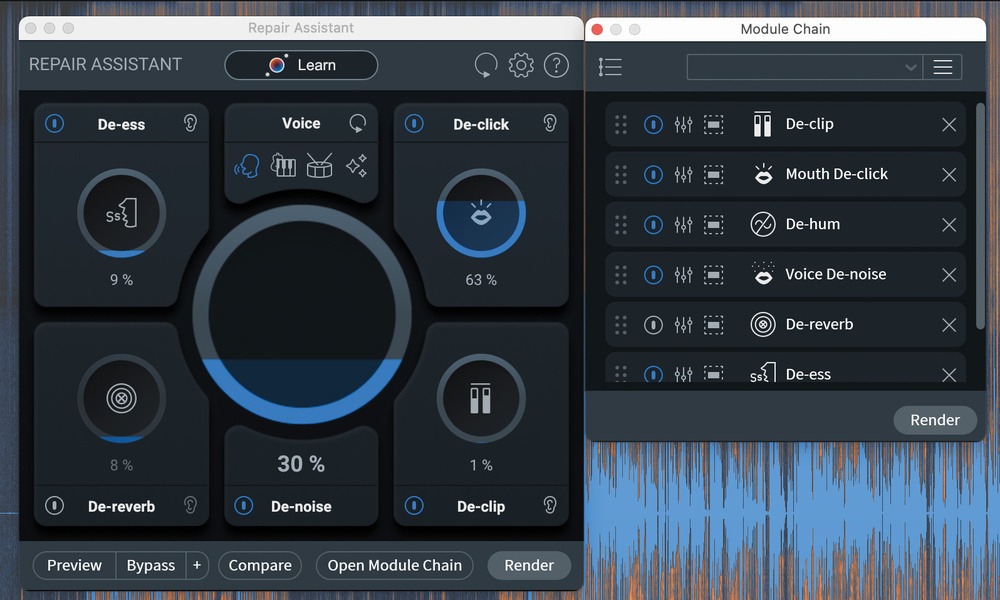The height and width of the screenshot is (600, 1000).
Task: Remove Voice De-noise from the chain
Action: tap(949, 275)
